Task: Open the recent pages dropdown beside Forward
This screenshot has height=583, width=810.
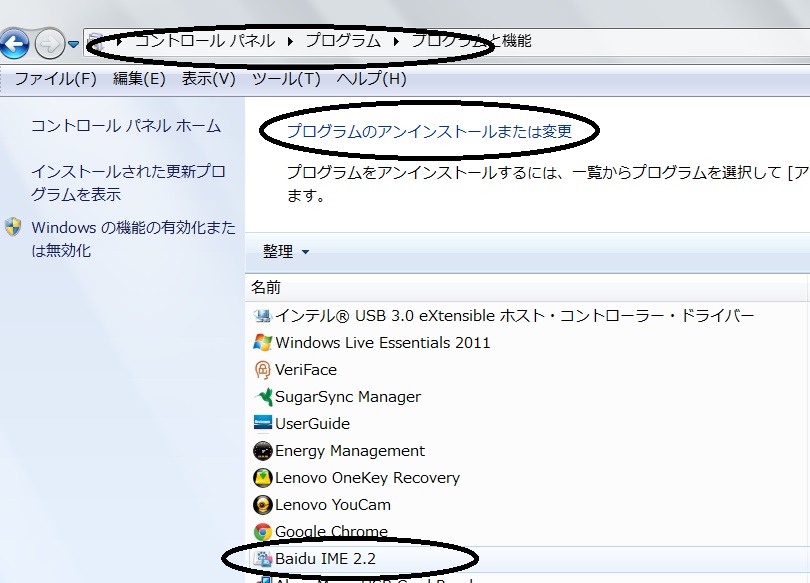Action: 73,45
